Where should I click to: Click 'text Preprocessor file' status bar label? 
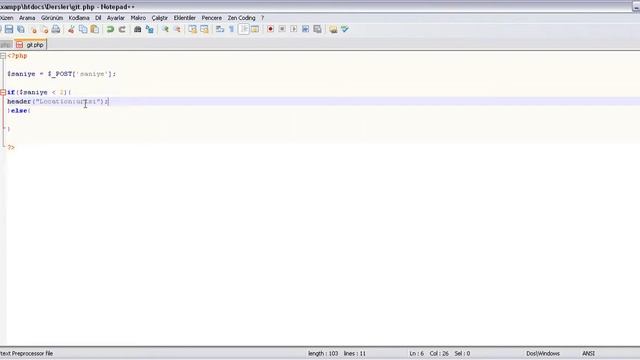27,353
